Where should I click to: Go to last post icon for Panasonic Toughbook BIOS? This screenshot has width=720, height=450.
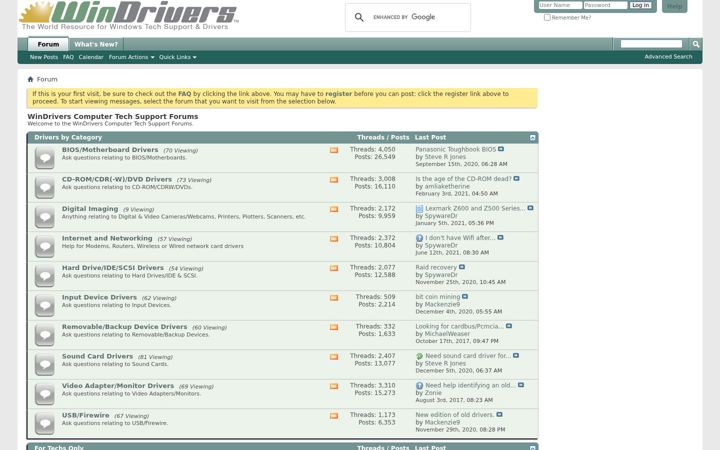pos(501,149)
